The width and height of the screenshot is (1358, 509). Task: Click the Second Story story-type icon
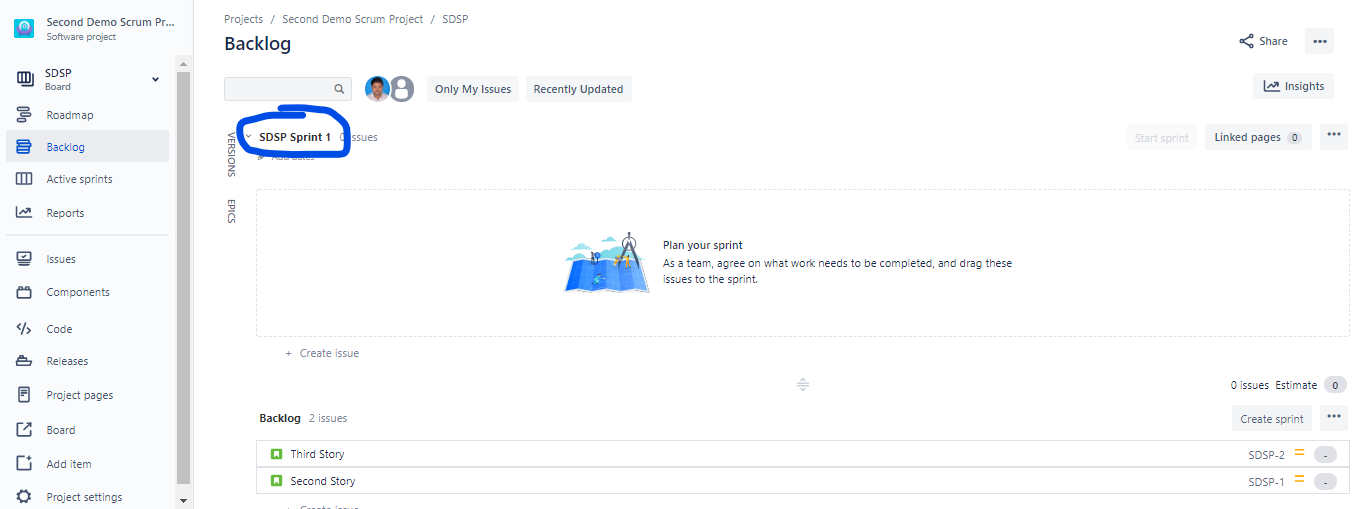click(x=276, y=481)
